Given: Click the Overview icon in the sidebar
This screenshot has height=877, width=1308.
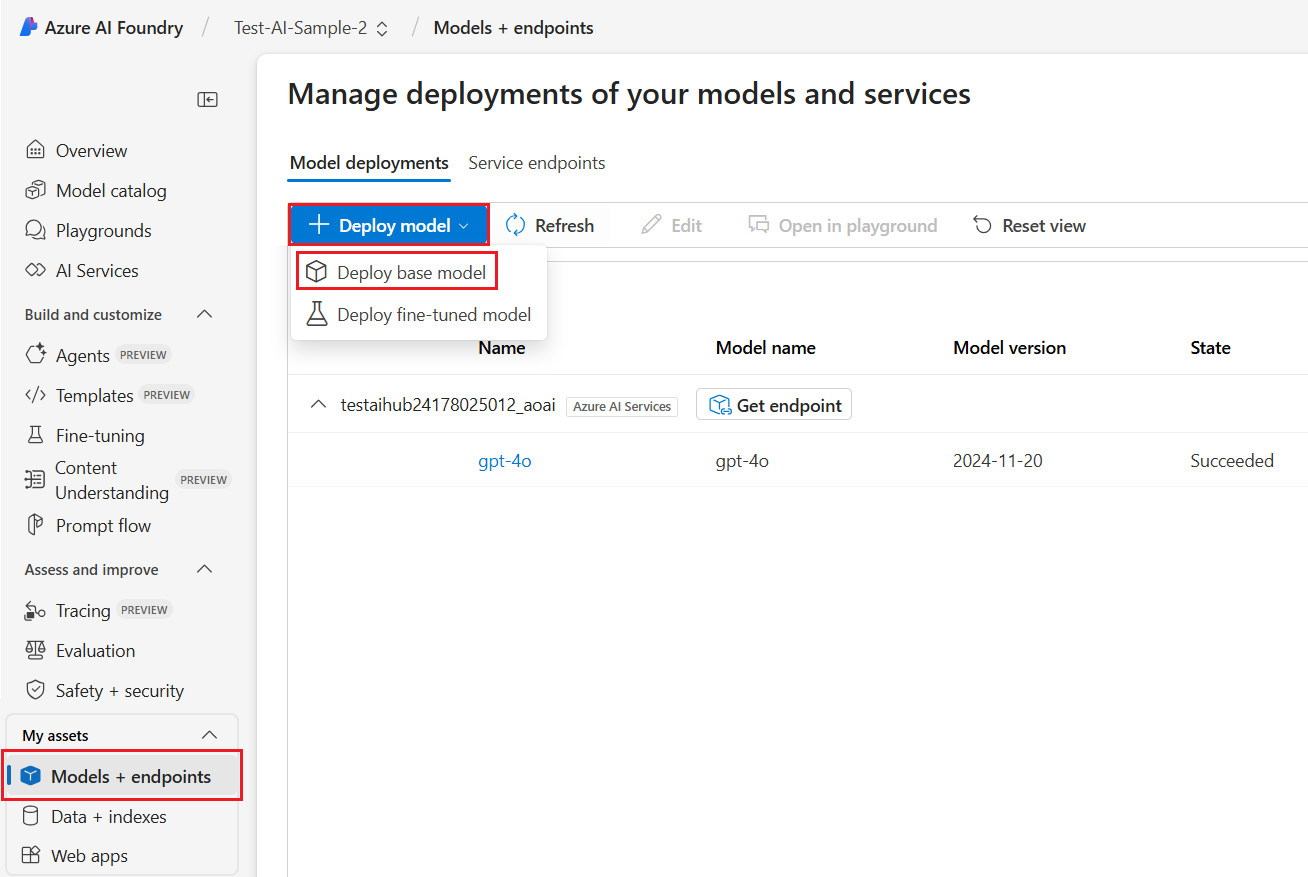Looking at the screenshot, I should click(35, 151).
